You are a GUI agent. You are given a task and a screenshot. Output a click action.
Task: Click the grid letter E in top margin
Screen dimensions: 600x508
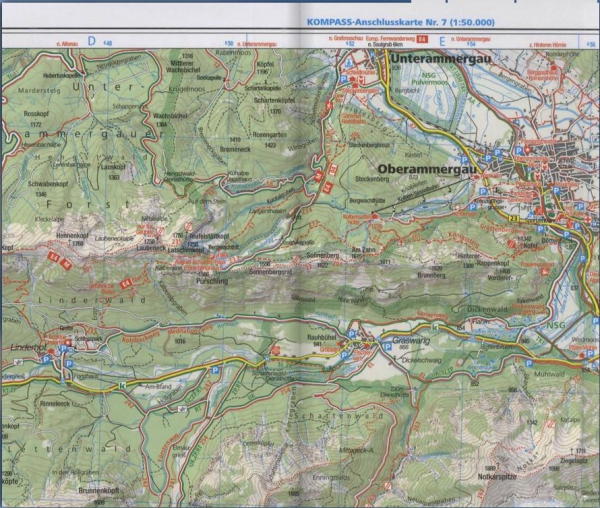pyautogui.click(x=443, y=41)
